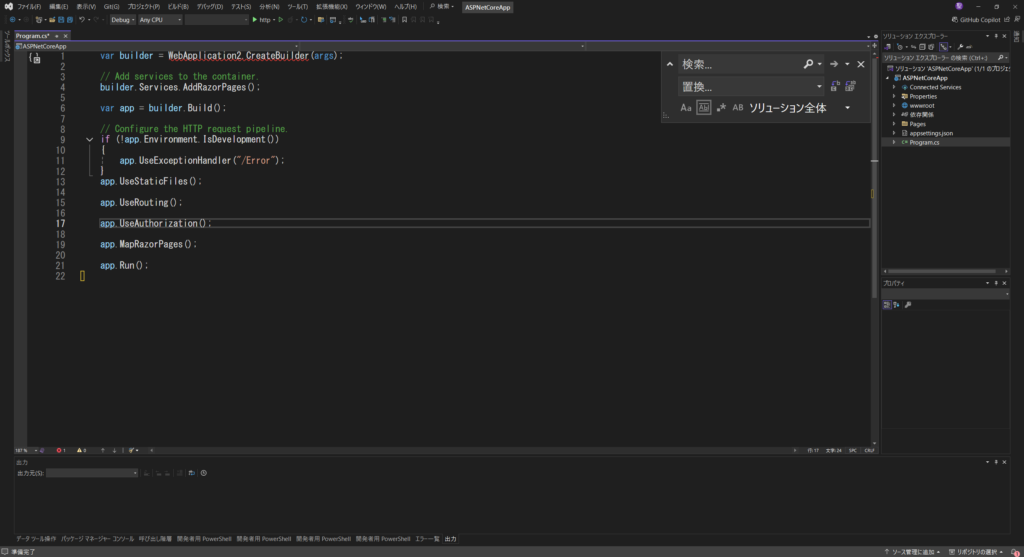Switch to パッケージ マネージャー コンソール tab

coord(97,539)
